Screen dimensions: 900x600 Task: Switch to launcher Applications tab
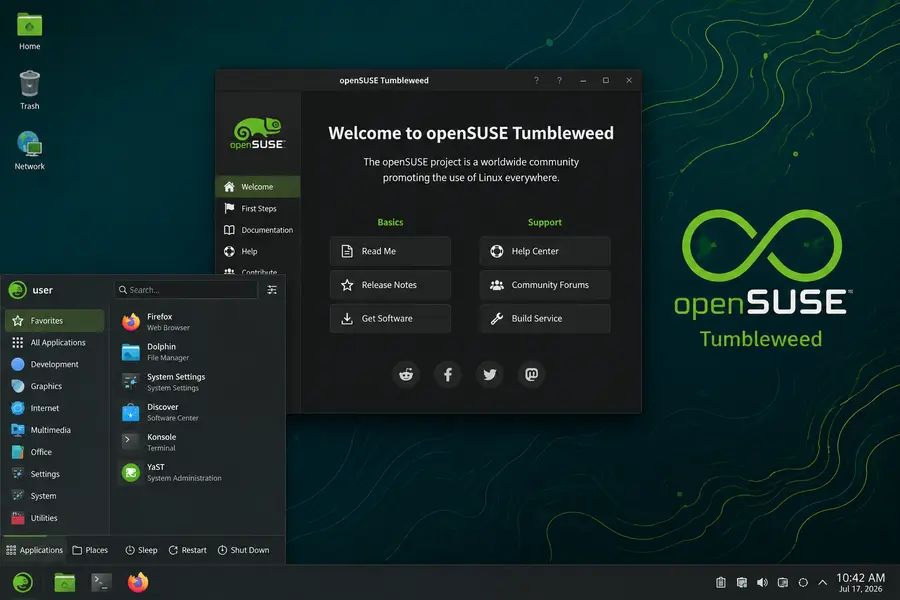coord(34,550)
